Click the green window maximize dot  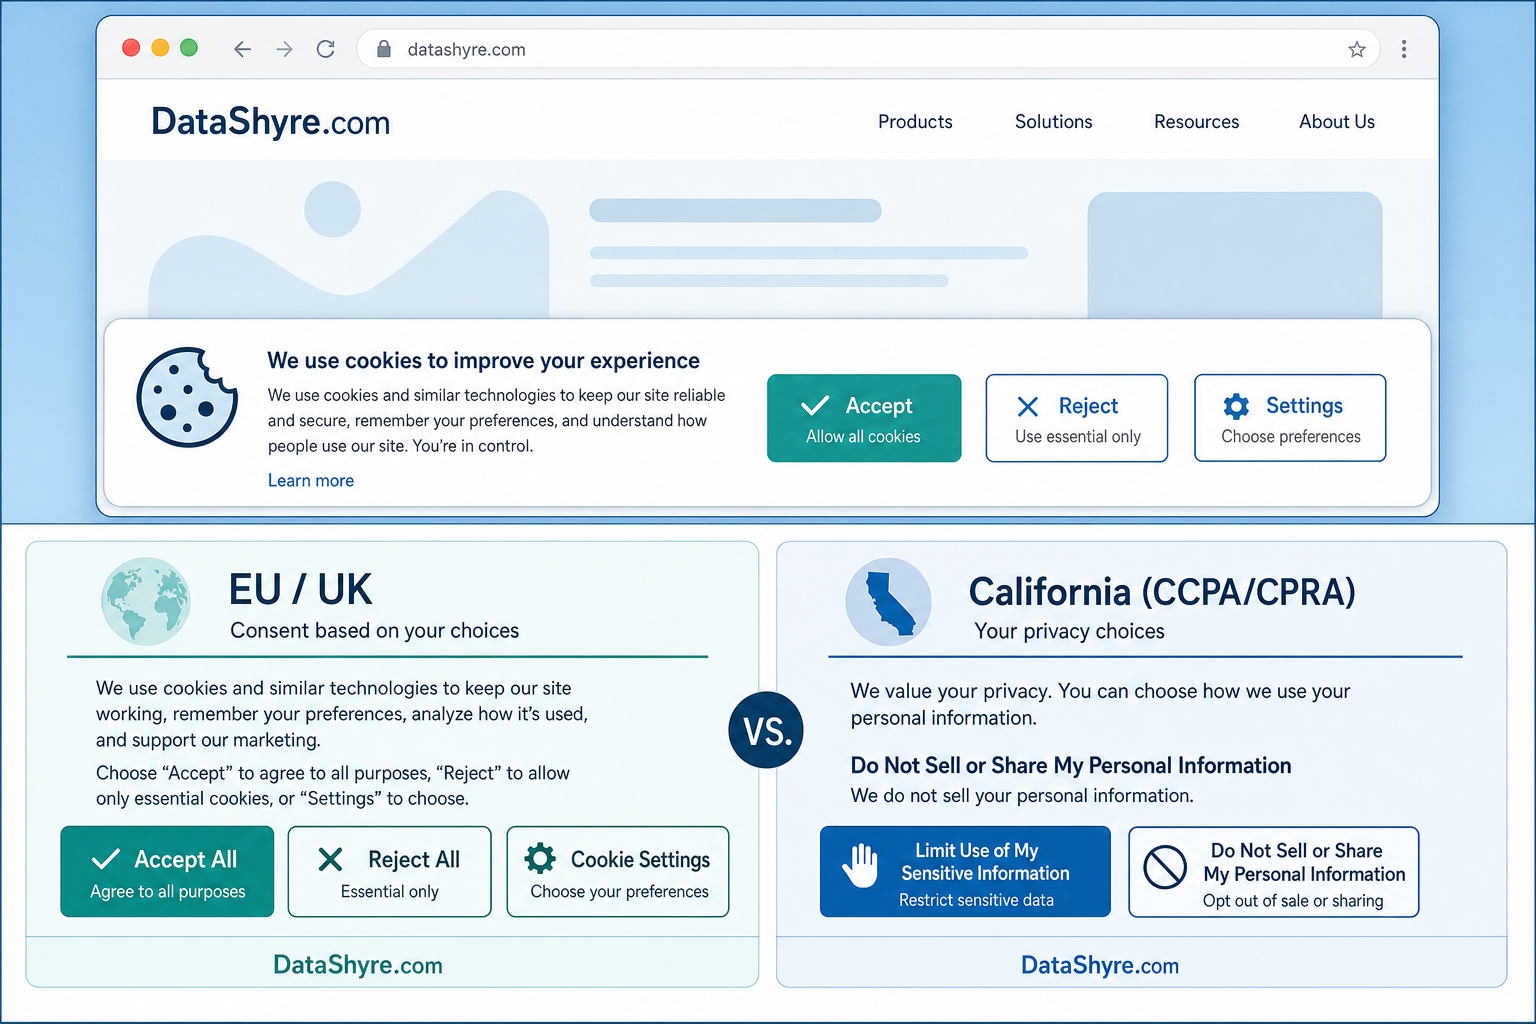pos(189,48)
